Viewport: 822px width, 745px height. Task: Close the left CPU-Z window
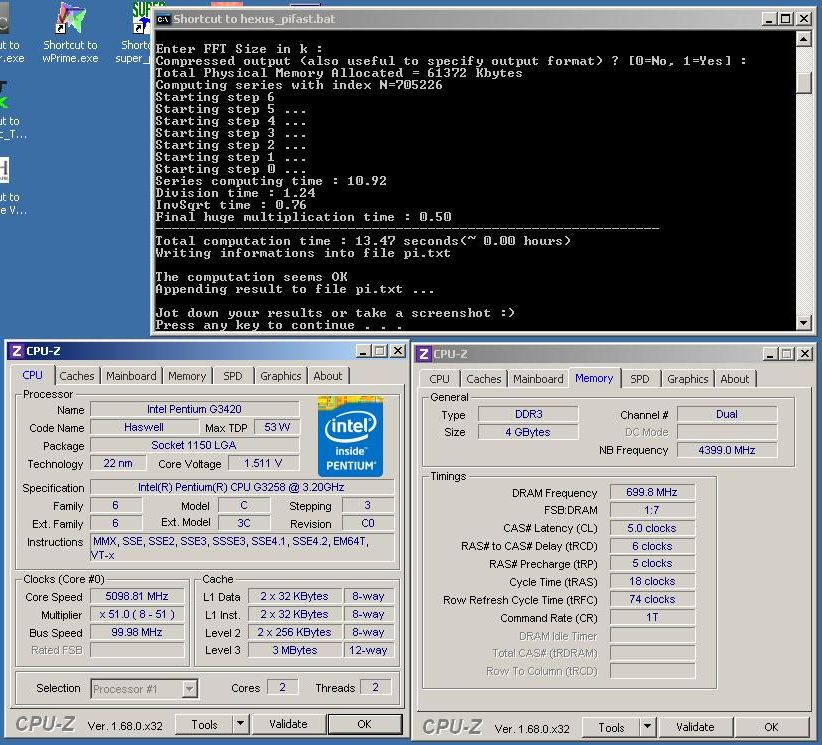[398, 351]
